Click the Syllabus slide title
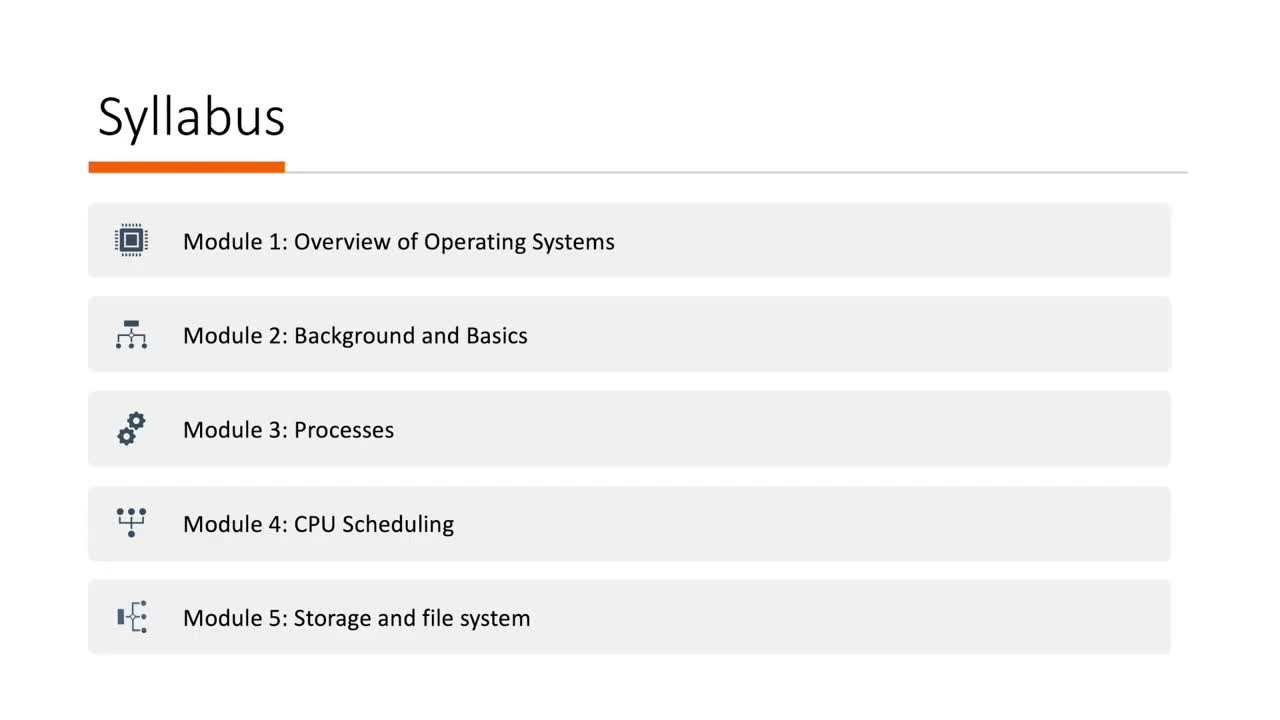 (x=191, y=118)
